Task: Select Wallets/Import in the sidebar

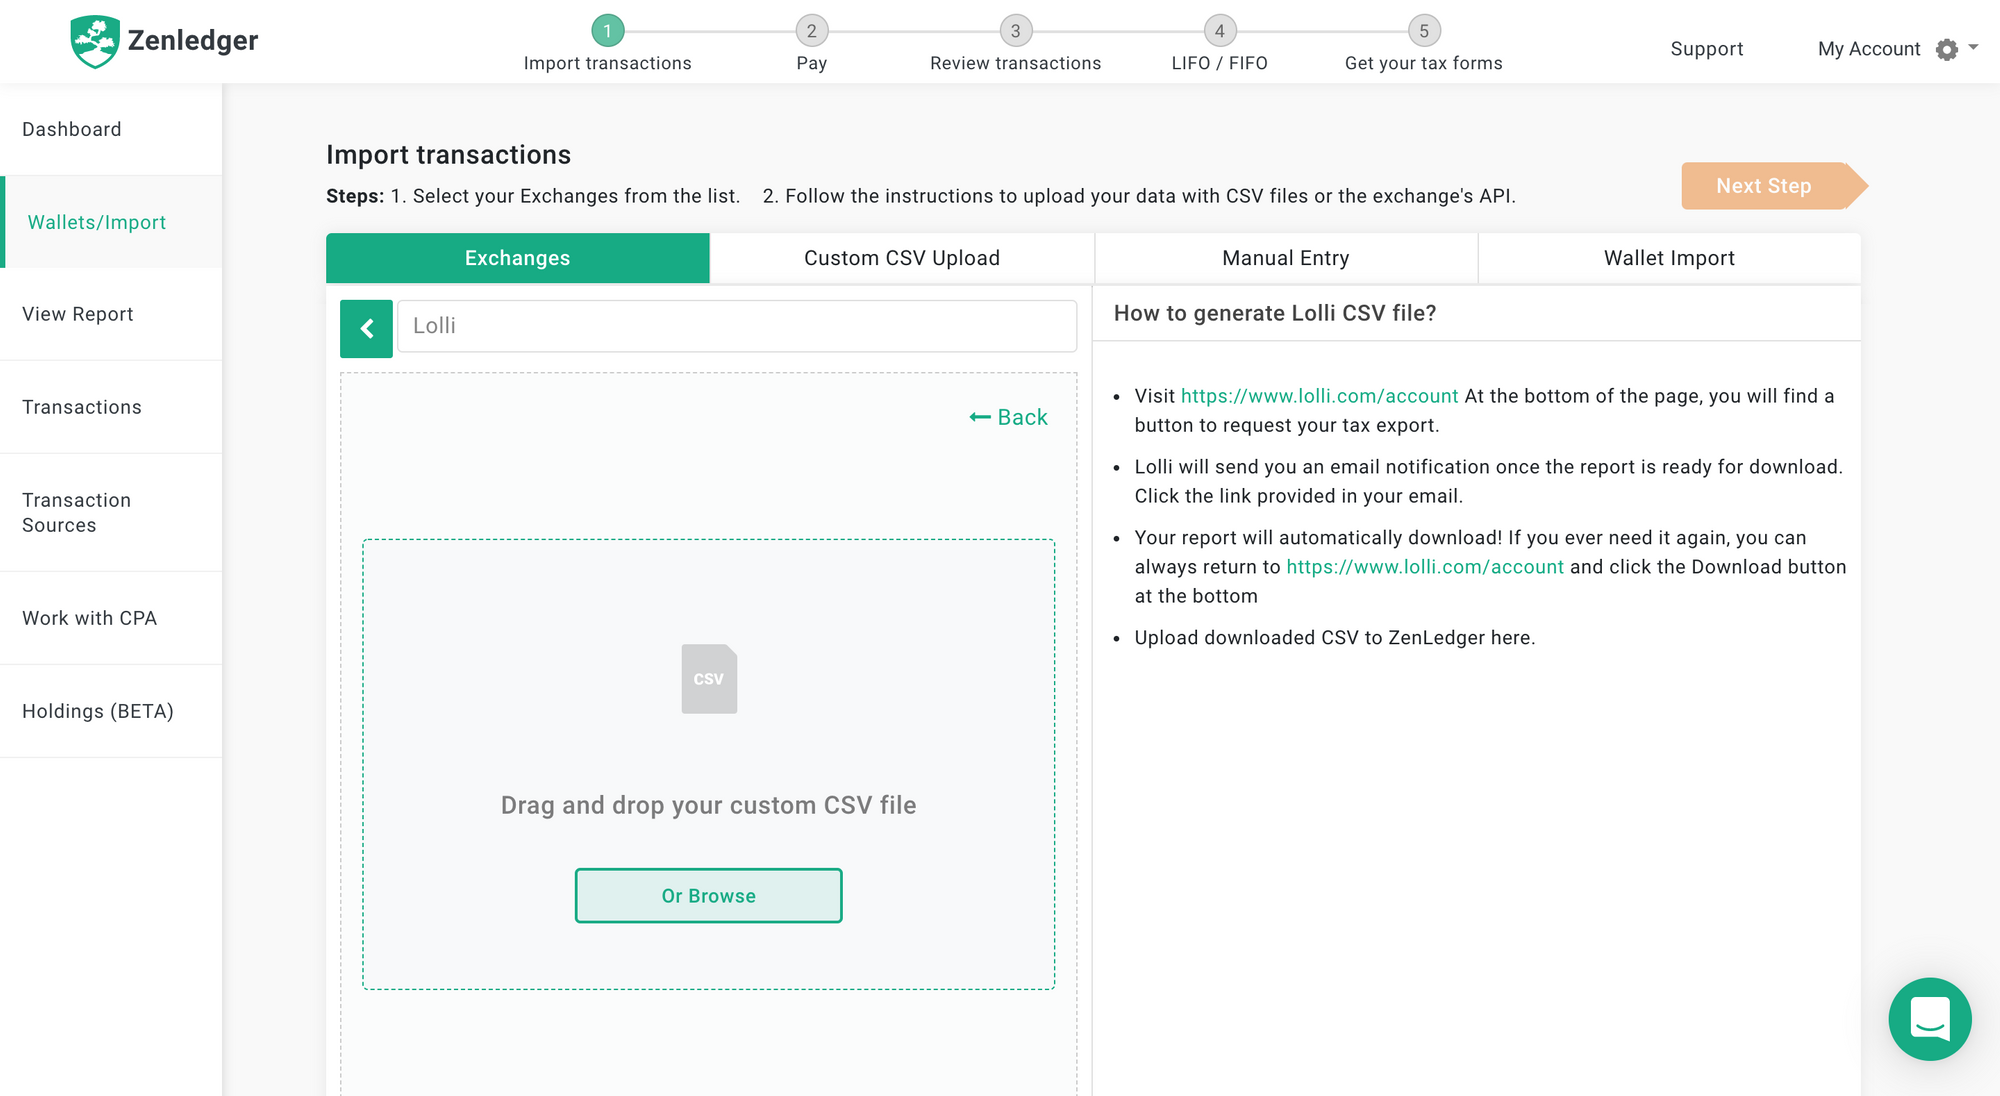Action: pos(111,222)
